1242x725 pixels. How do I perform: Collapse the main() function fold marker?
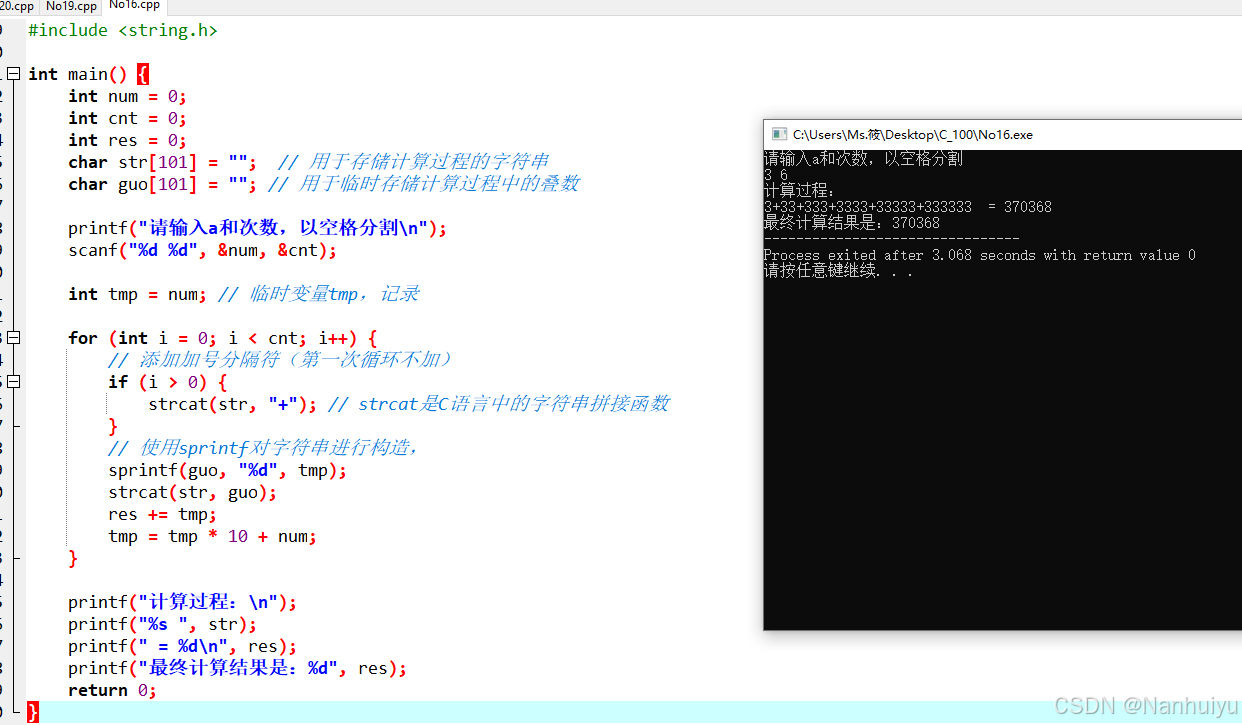pos(13,74)
